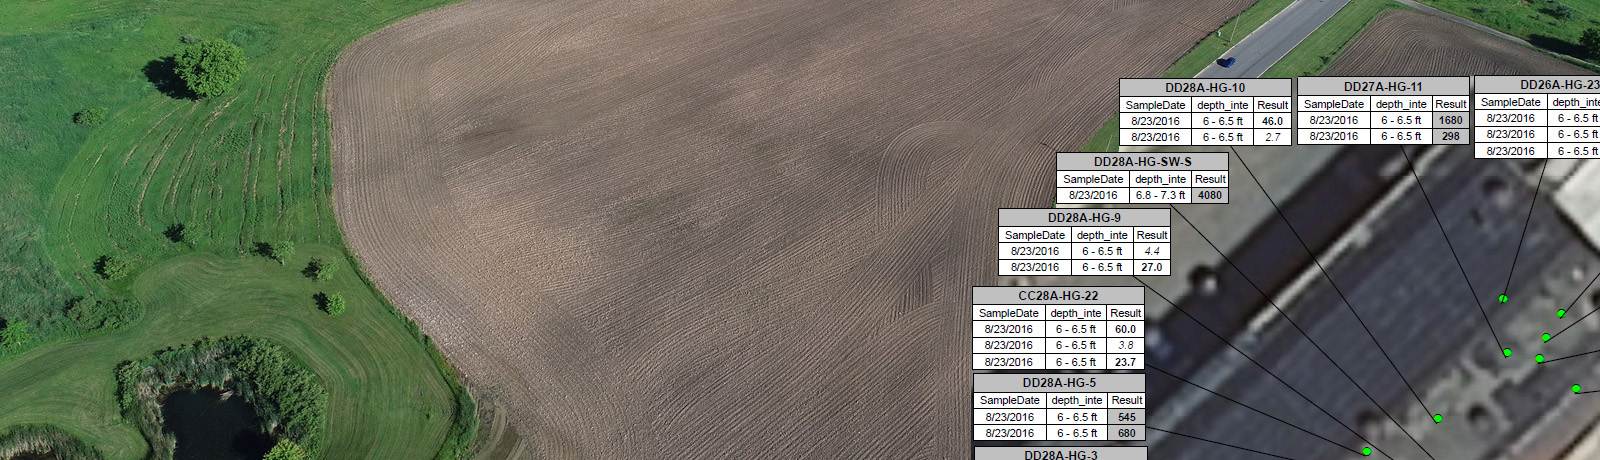Click the DD26A-HG-23 table title

click(x=1558, y=85)
